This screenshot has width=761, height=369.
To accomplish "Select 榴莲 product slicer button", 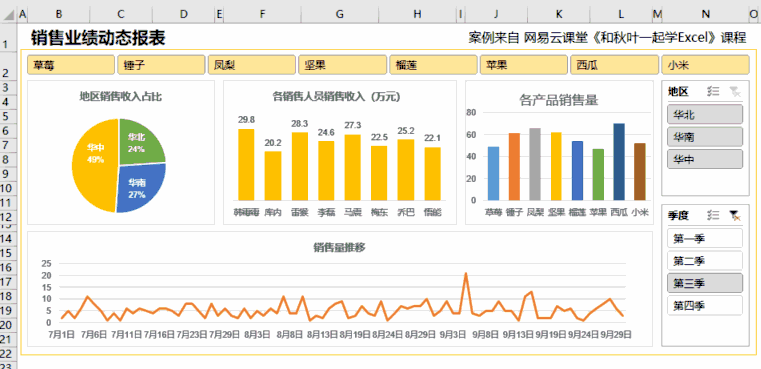I will tap(433, 65).
